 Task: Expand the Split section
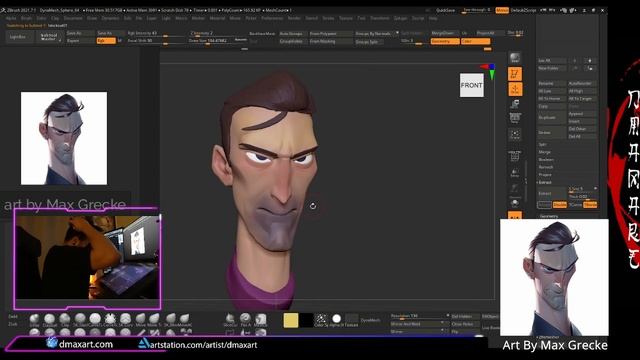[x=543, y=144]
